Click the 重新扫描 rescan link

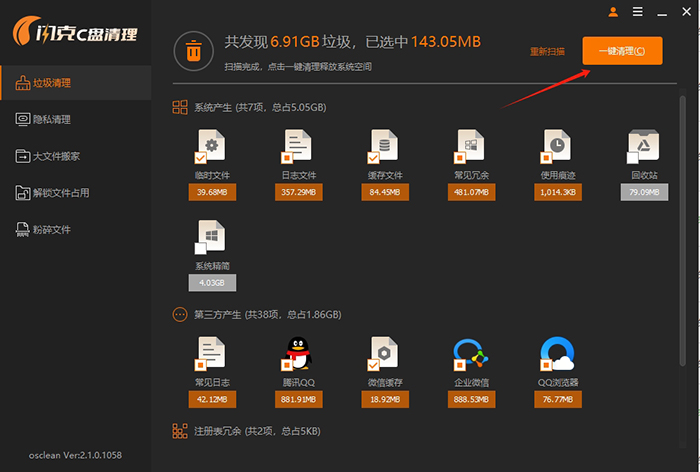click(x=547, y=52)
